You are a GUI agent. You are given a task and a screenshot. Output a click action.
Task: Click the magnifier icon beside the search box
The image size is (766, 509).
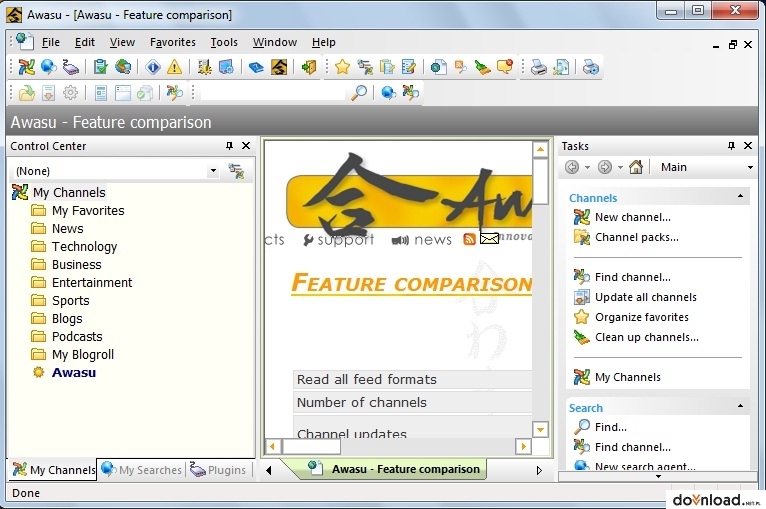tap(359, 92)
